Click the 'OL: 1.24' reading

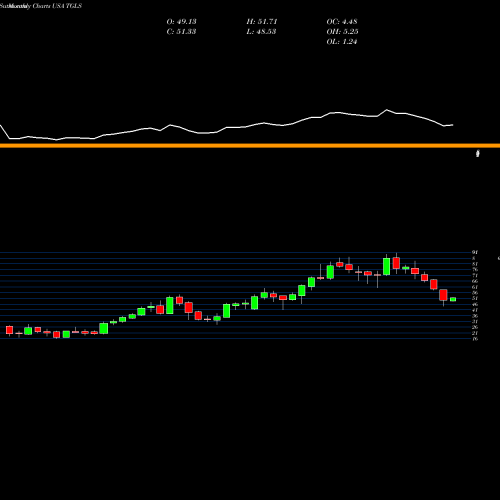pyautogui.click(x=342, y=42)
